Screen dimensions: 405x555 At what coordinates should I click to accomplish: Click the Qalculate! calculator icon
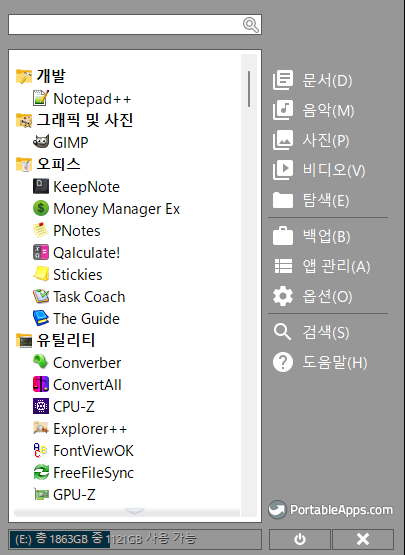click(x=41, y=252)
